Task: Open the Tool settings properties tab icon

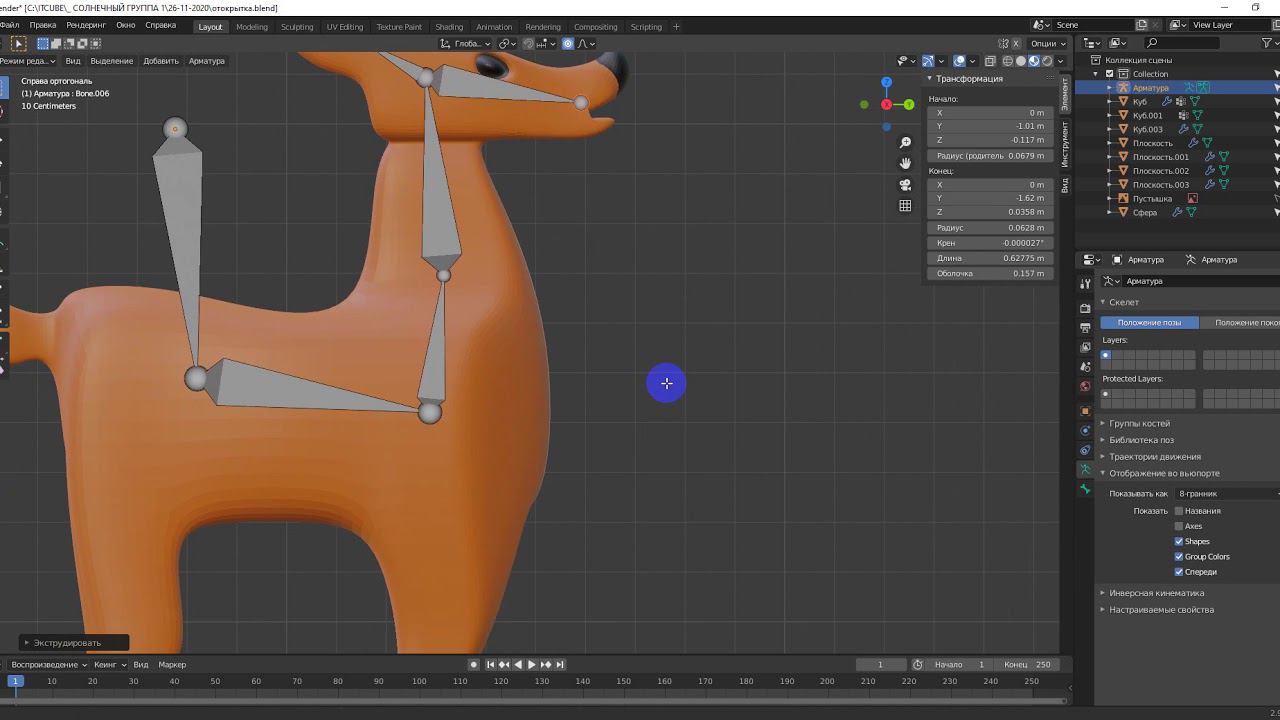Action: [x=1085, y=284]
